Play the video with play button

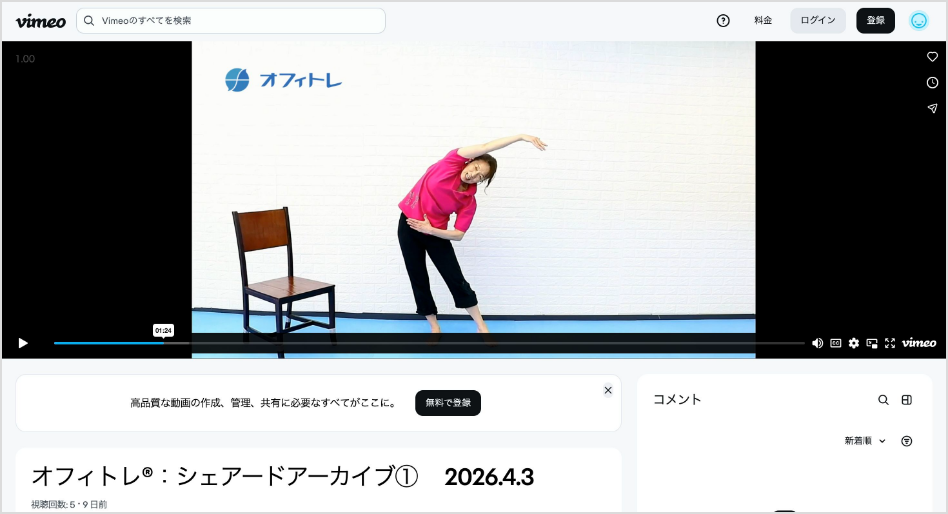tap(23, 343)
